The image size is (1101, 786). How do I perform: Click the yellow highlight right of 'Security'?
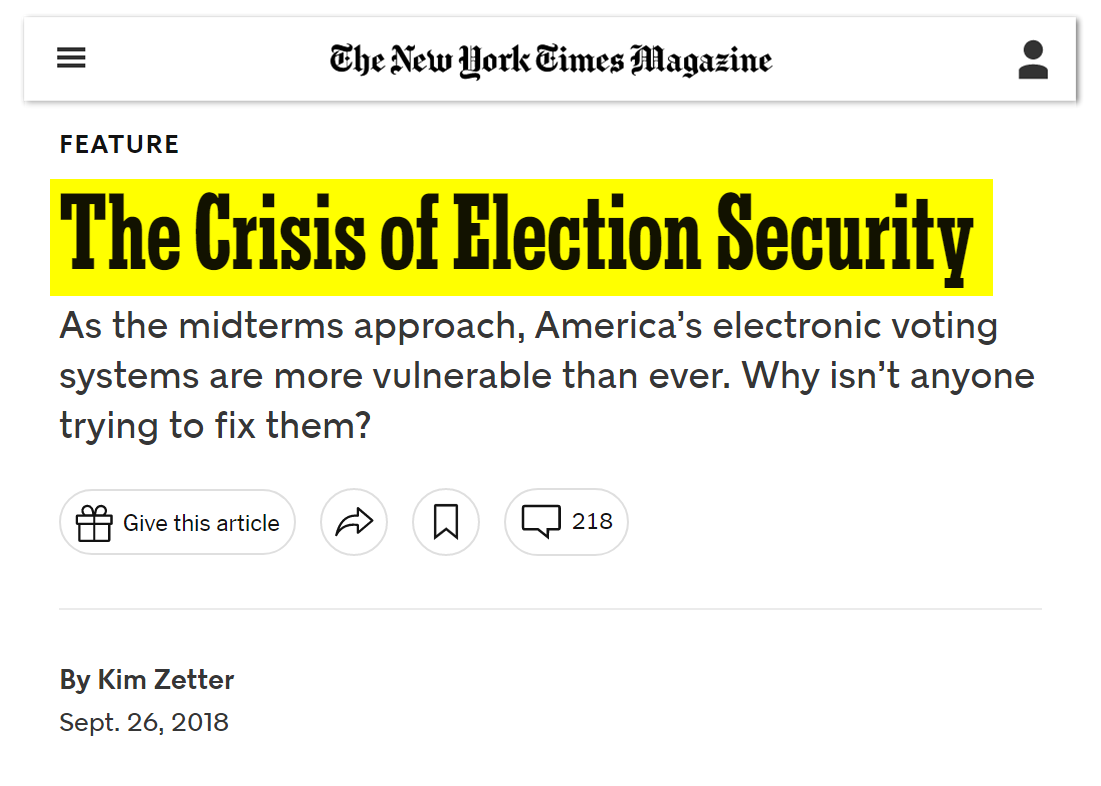tap(983, 238)
